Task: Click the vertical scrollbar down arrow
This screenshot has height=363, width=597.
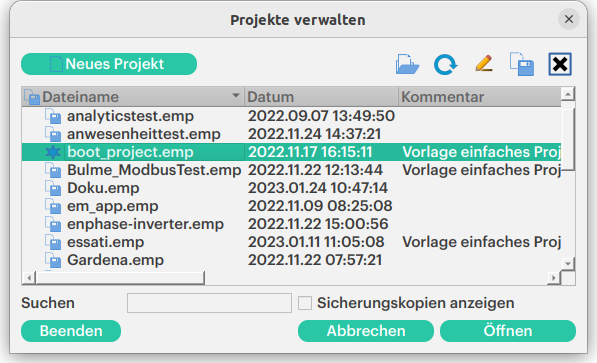Action: coord(568,263)
